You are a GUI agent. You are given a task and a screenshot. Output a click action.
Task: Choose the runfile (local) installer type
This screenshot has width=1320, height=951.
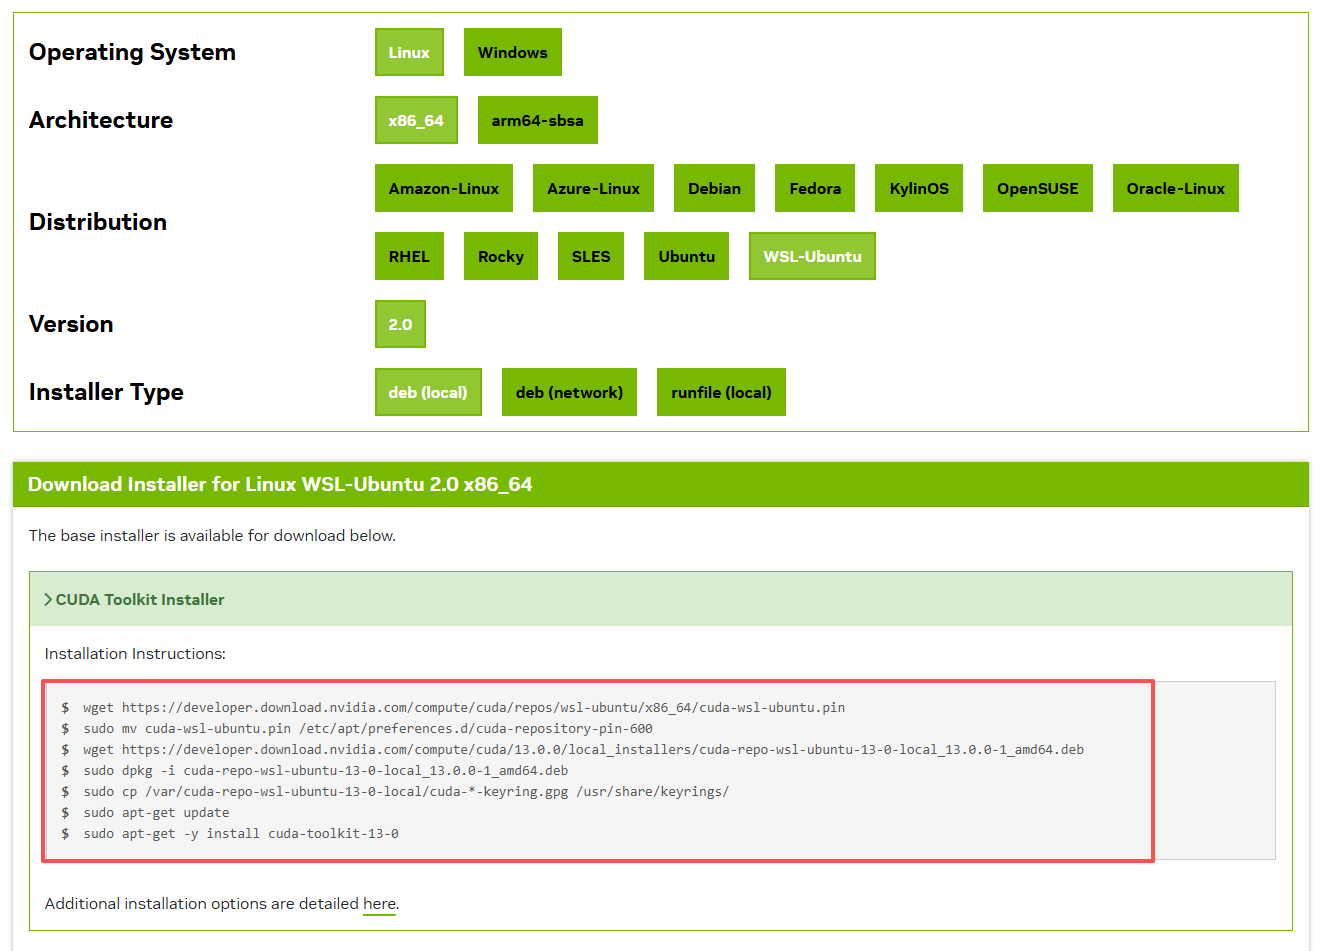click(721, 392)
